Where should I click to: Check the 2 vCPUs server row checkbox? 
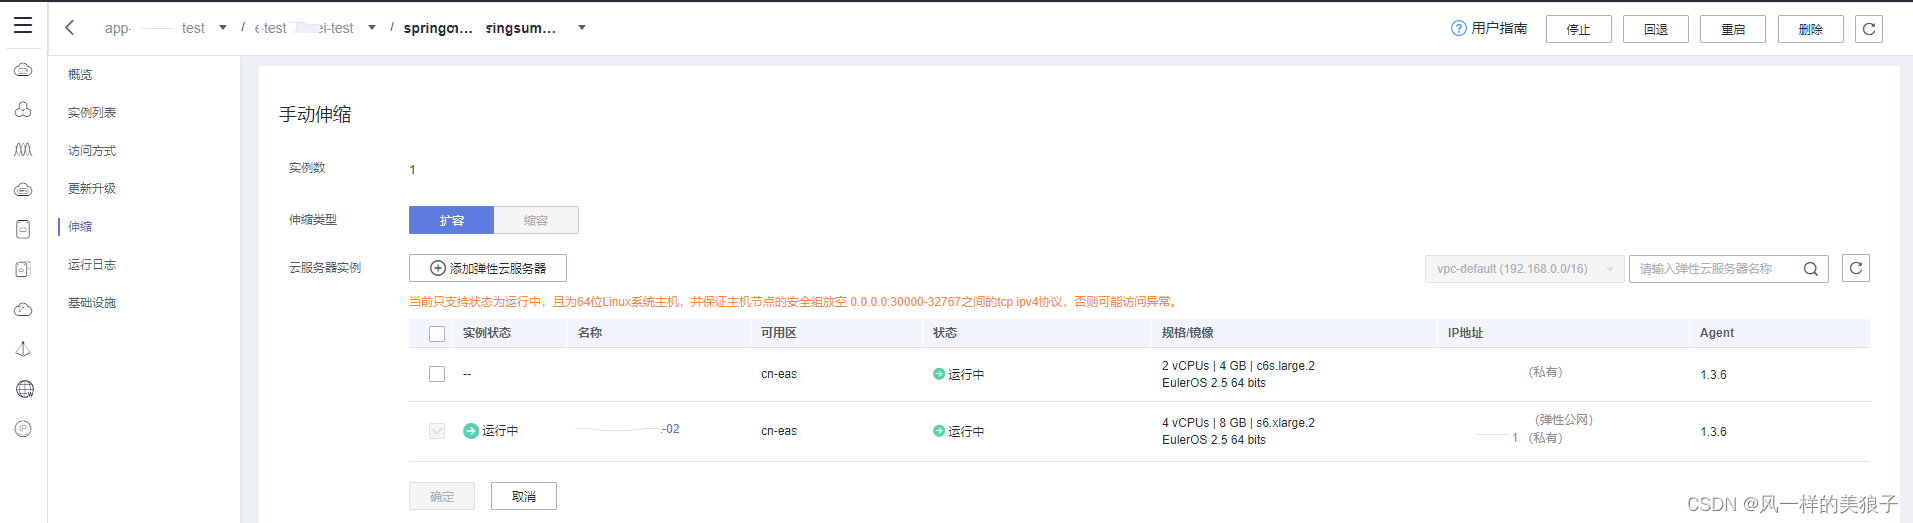[437, 374]
